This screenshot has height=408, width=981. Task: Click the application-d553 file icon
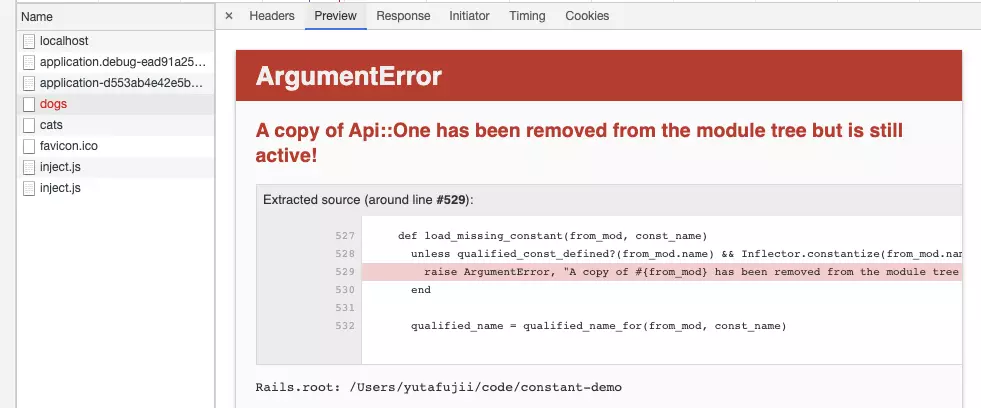tap(29, 83)
